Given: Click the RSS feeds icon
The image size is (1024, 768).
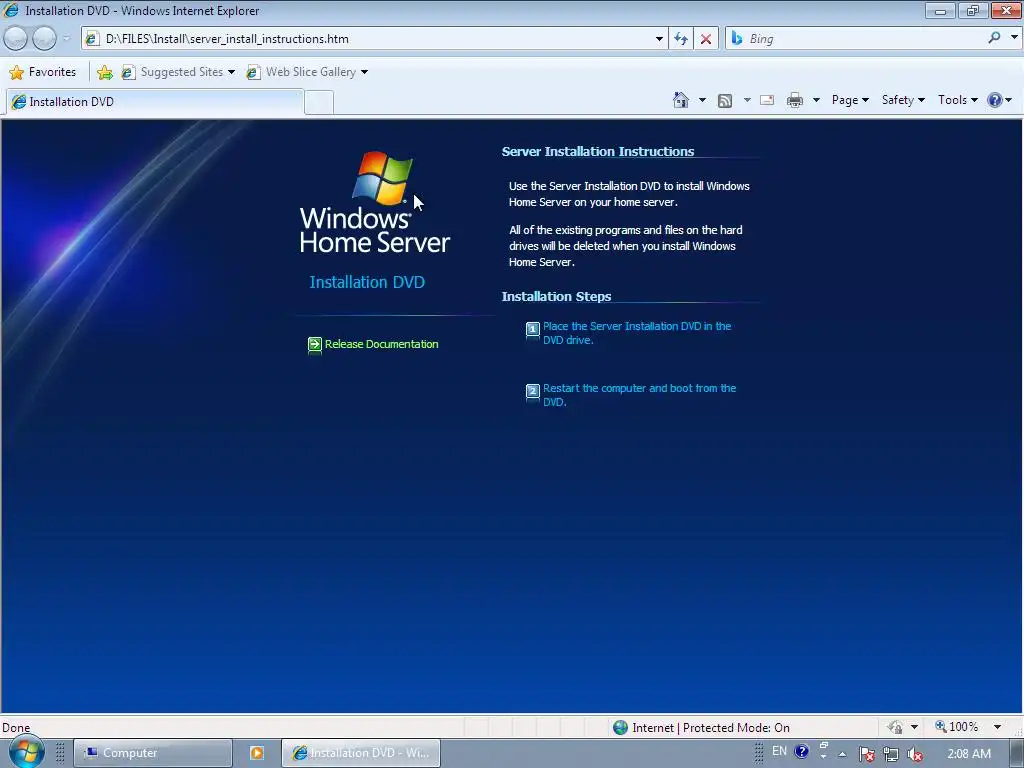Looking at the screenshot, I should 725,101.
